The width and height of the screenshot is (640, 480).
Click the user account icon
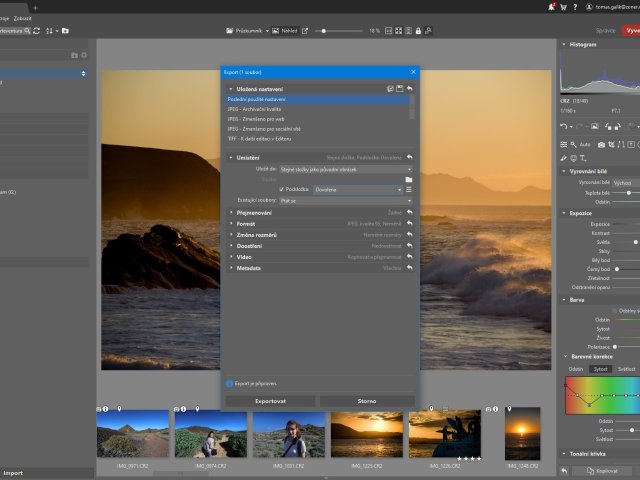(x=589, y=7)
